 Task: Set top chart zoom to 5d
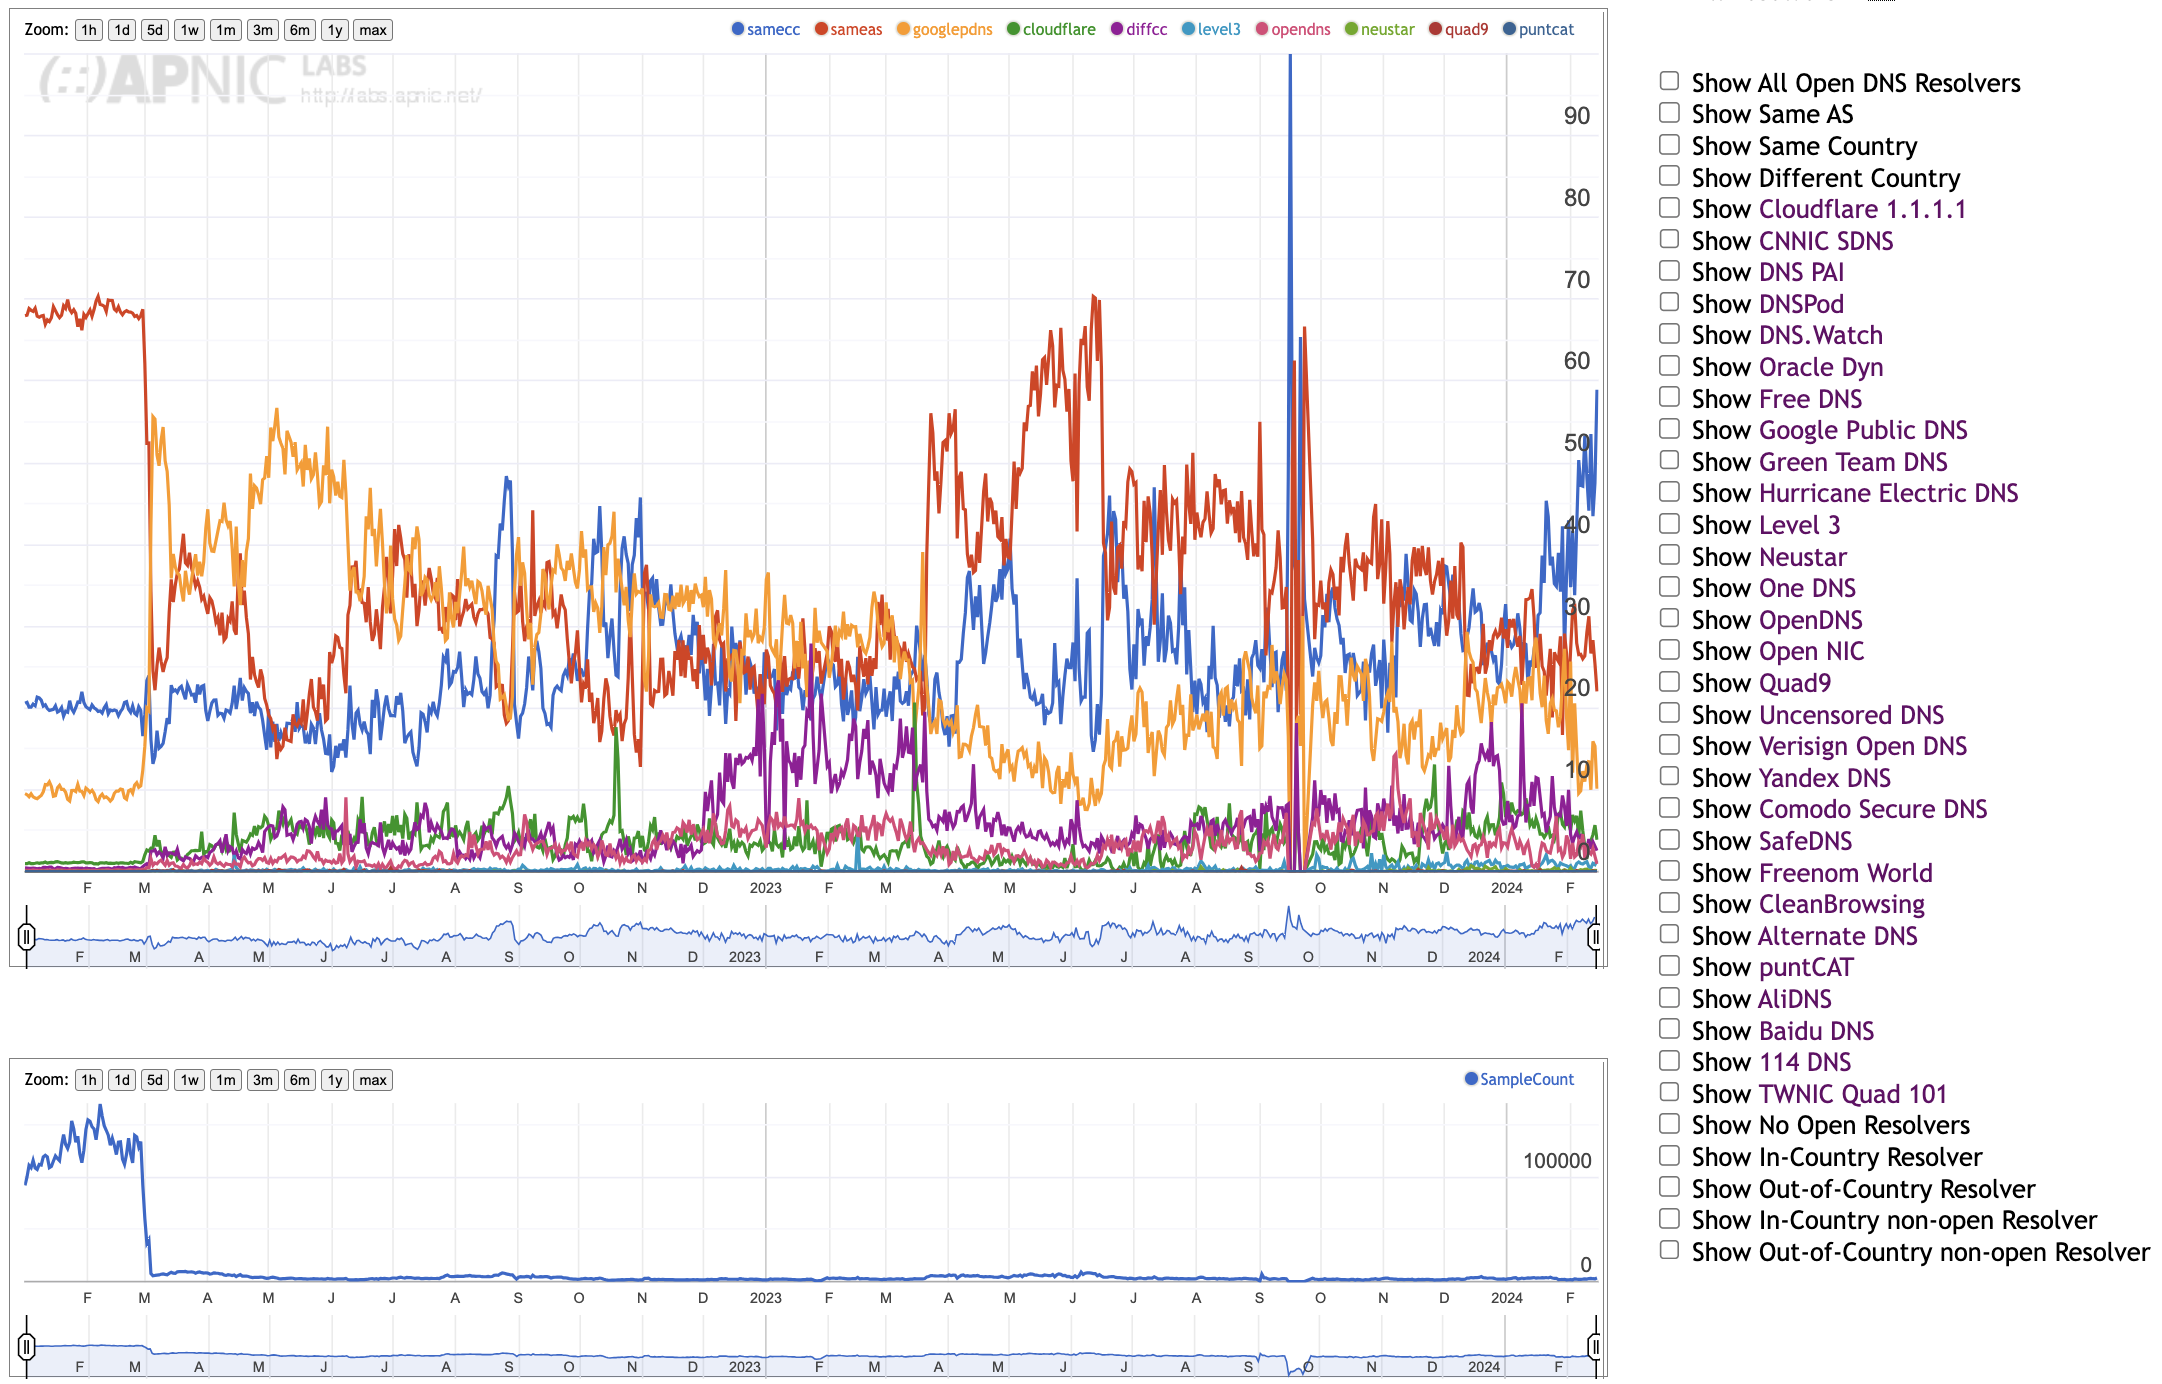155,30
